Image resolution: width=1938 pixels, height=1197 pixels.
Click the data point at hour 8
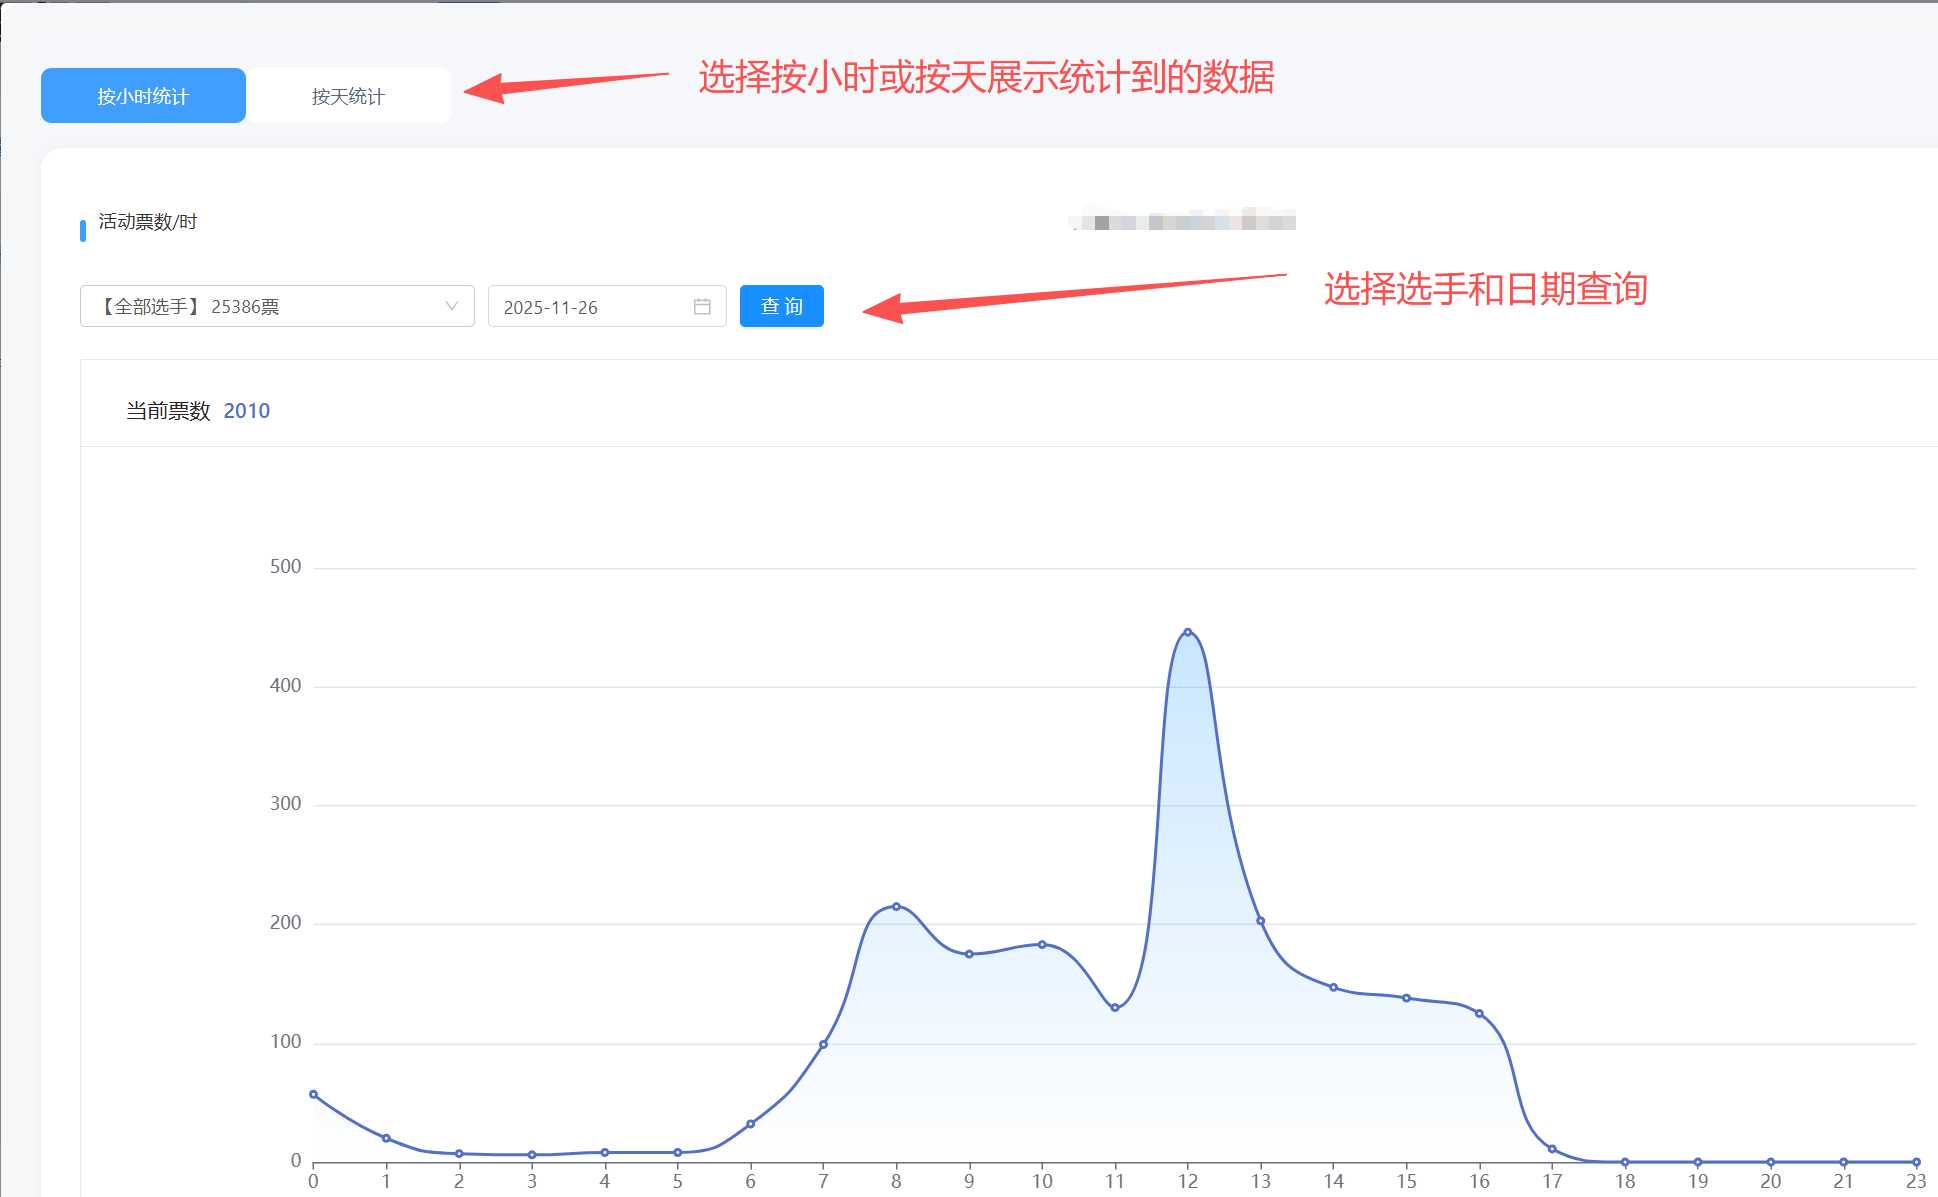pos(896,906)
